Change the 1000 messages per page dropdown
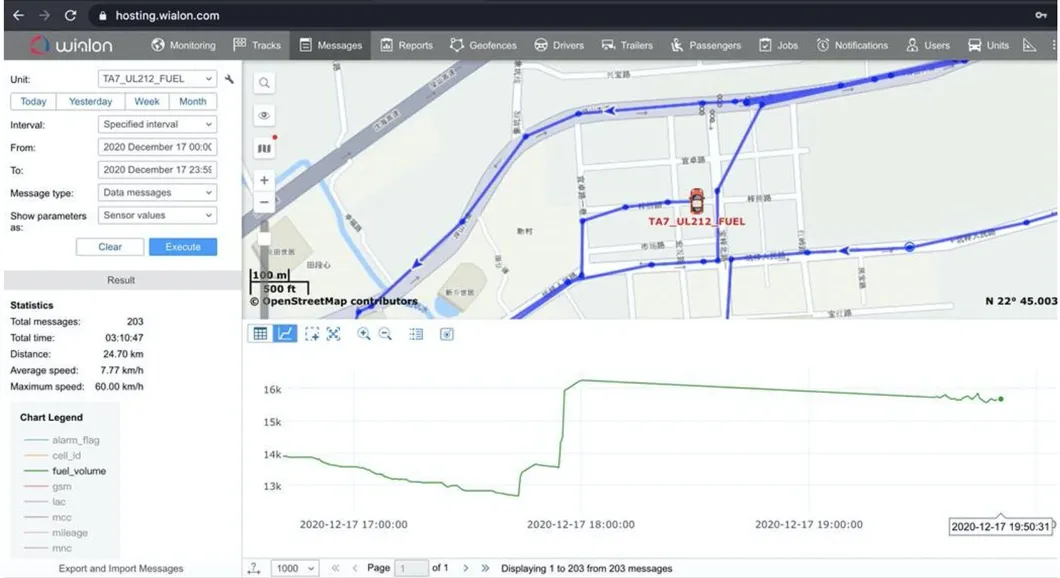This screenshot has width=1060, height=578. tap(292, 567)
